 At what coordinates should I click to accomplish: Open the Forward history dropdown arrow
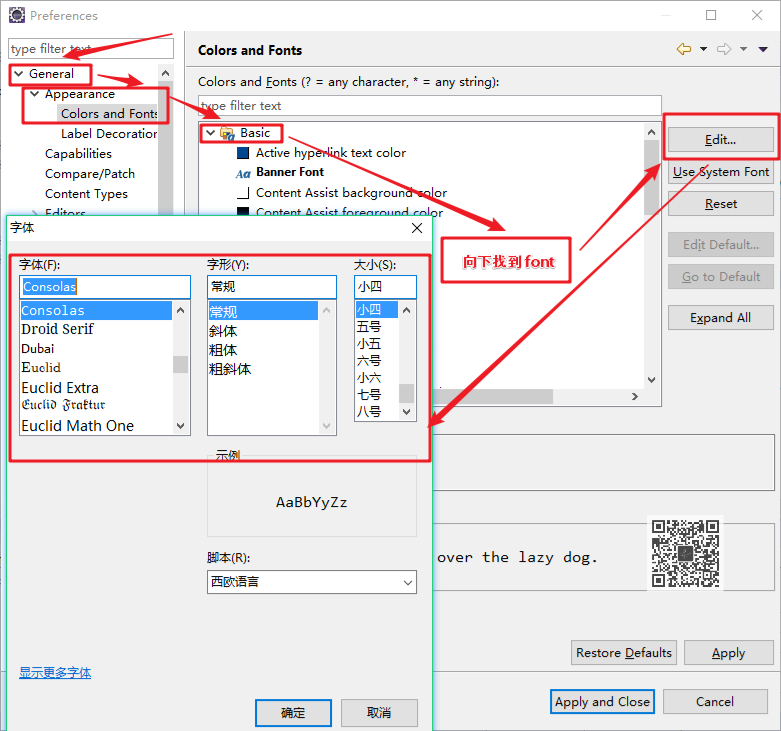coord(743,49)
